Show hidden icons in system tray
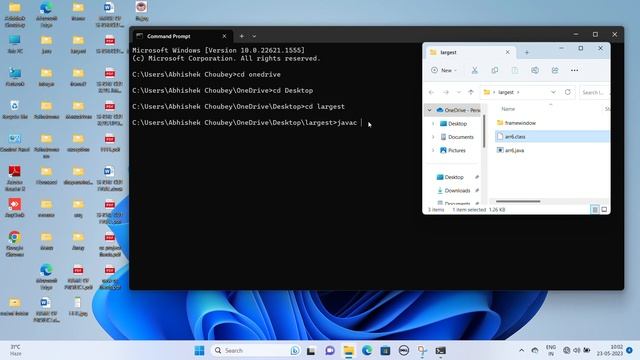 click(522, 350)
